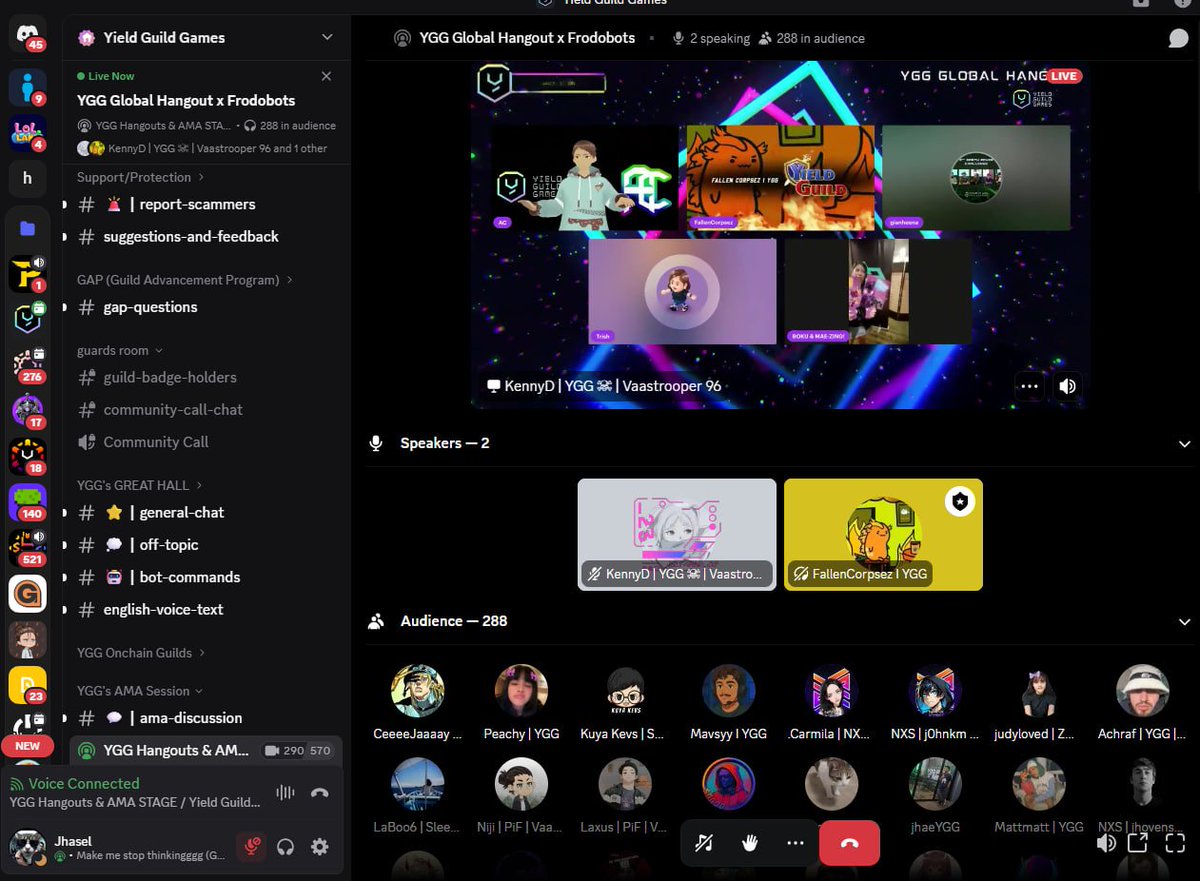This screenshot has width=1200, height=881.
Task: Click '2 speaking' header indicator
Action: 711,38
